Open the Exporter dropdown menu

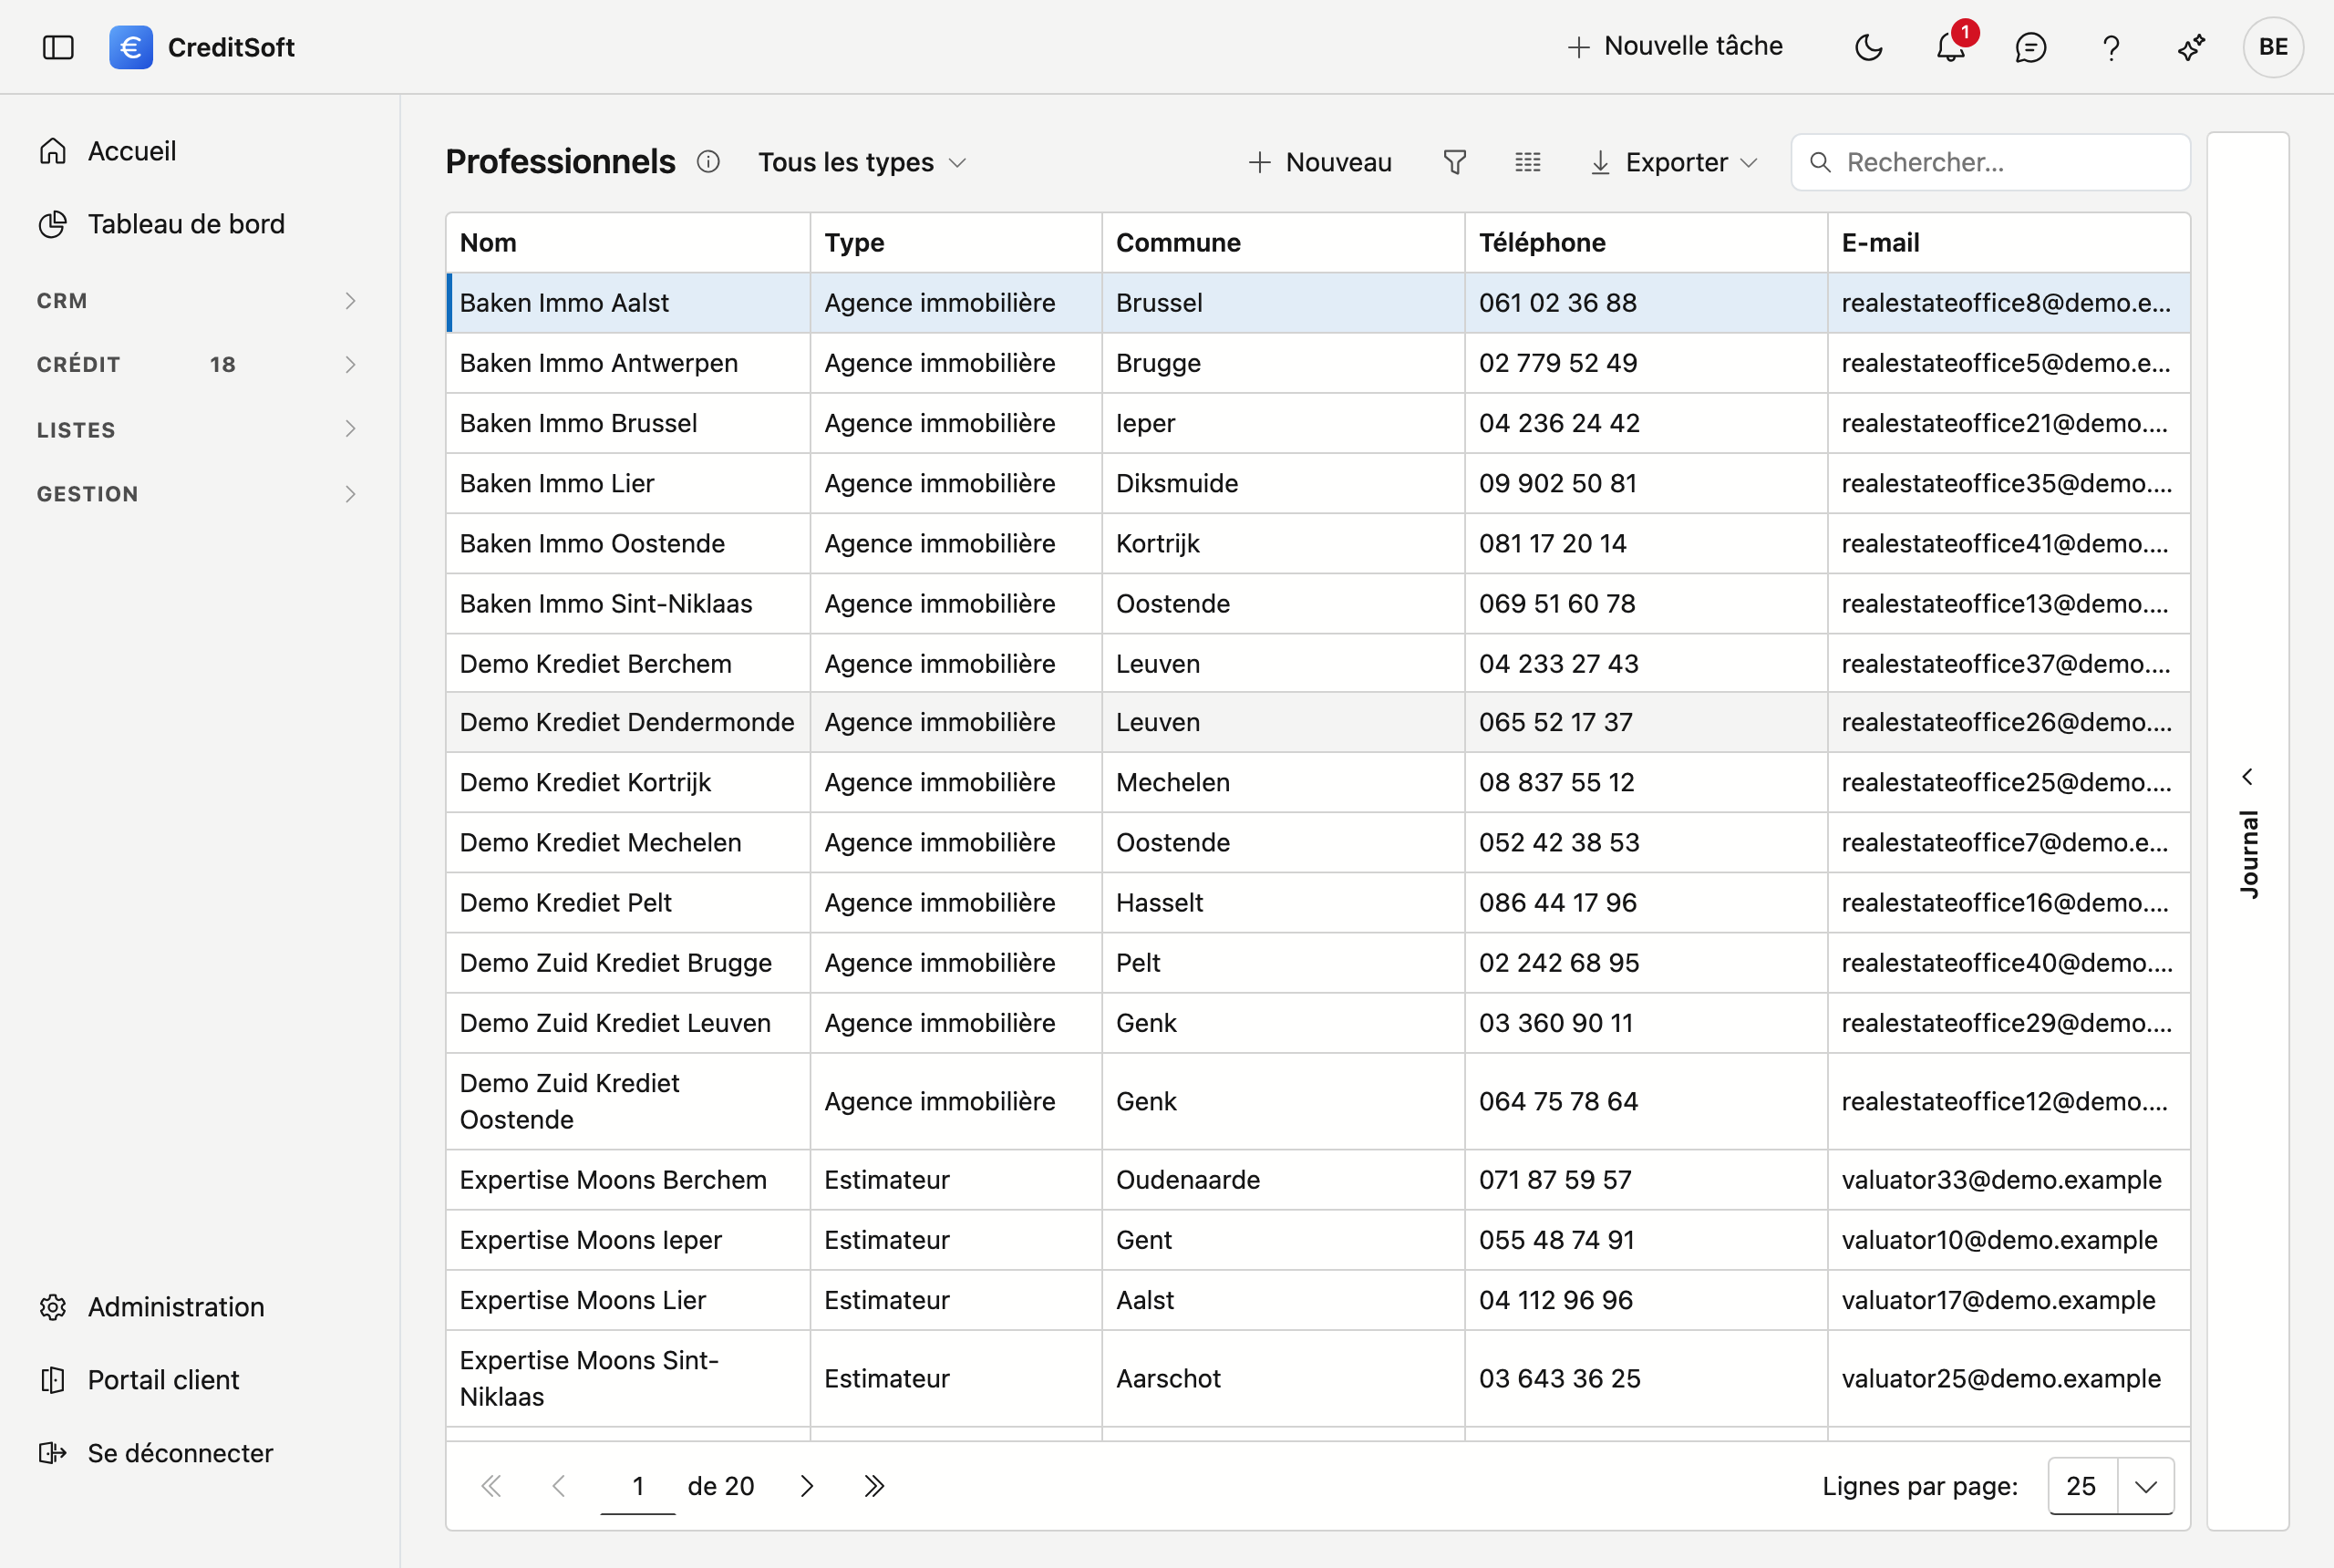[1674, 162]
